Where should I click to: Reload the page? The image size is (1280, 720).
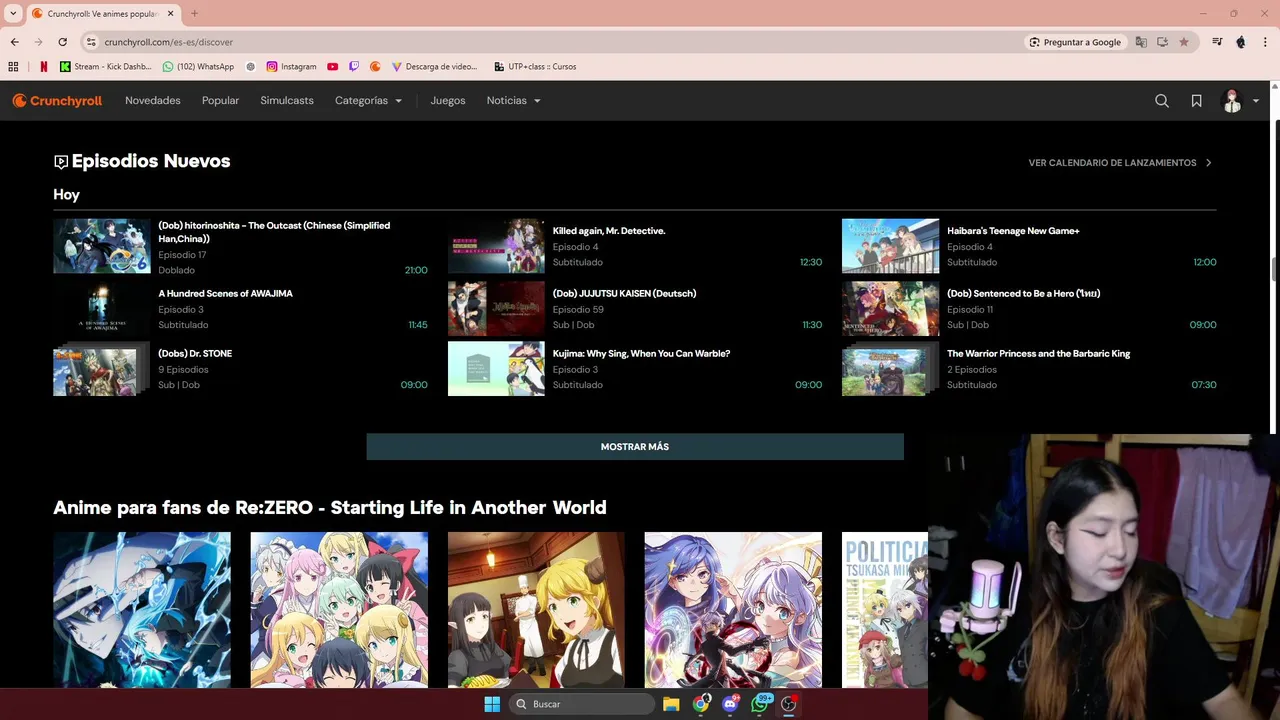62,42
